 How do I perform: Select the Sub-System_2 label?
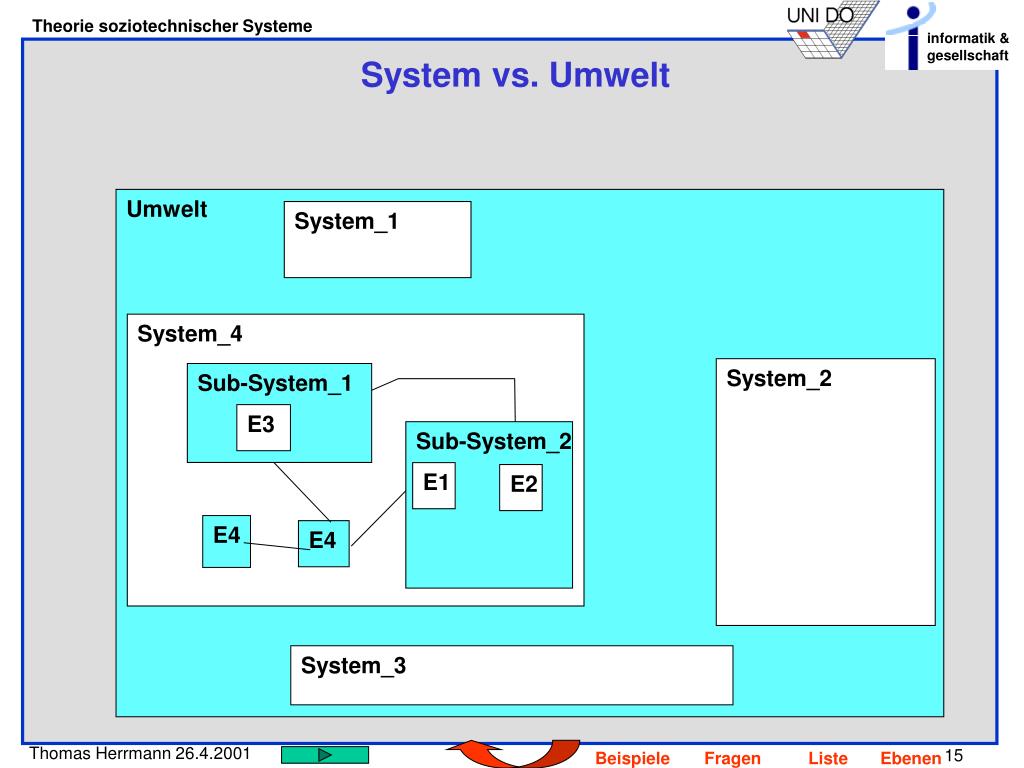pos(493,441)
